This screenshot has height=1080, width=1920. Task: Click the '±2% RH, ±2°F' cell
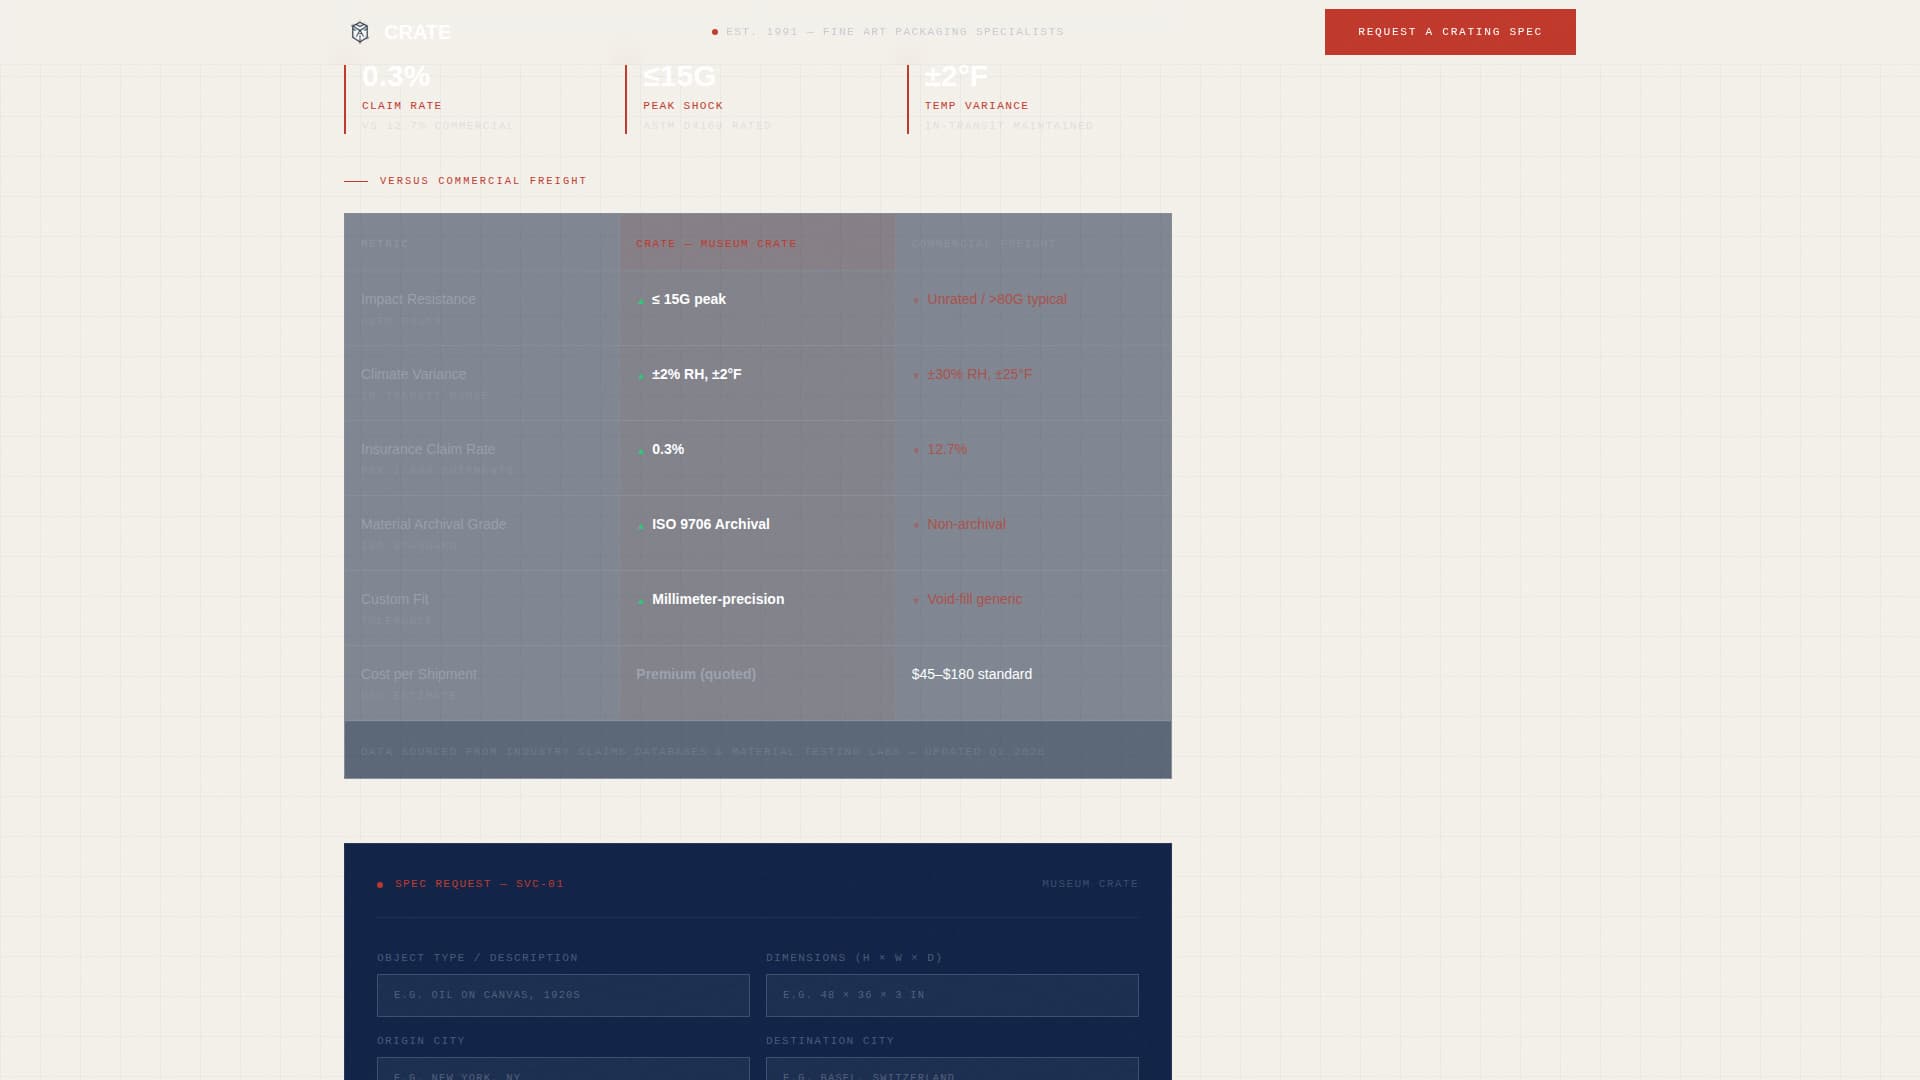697,374
